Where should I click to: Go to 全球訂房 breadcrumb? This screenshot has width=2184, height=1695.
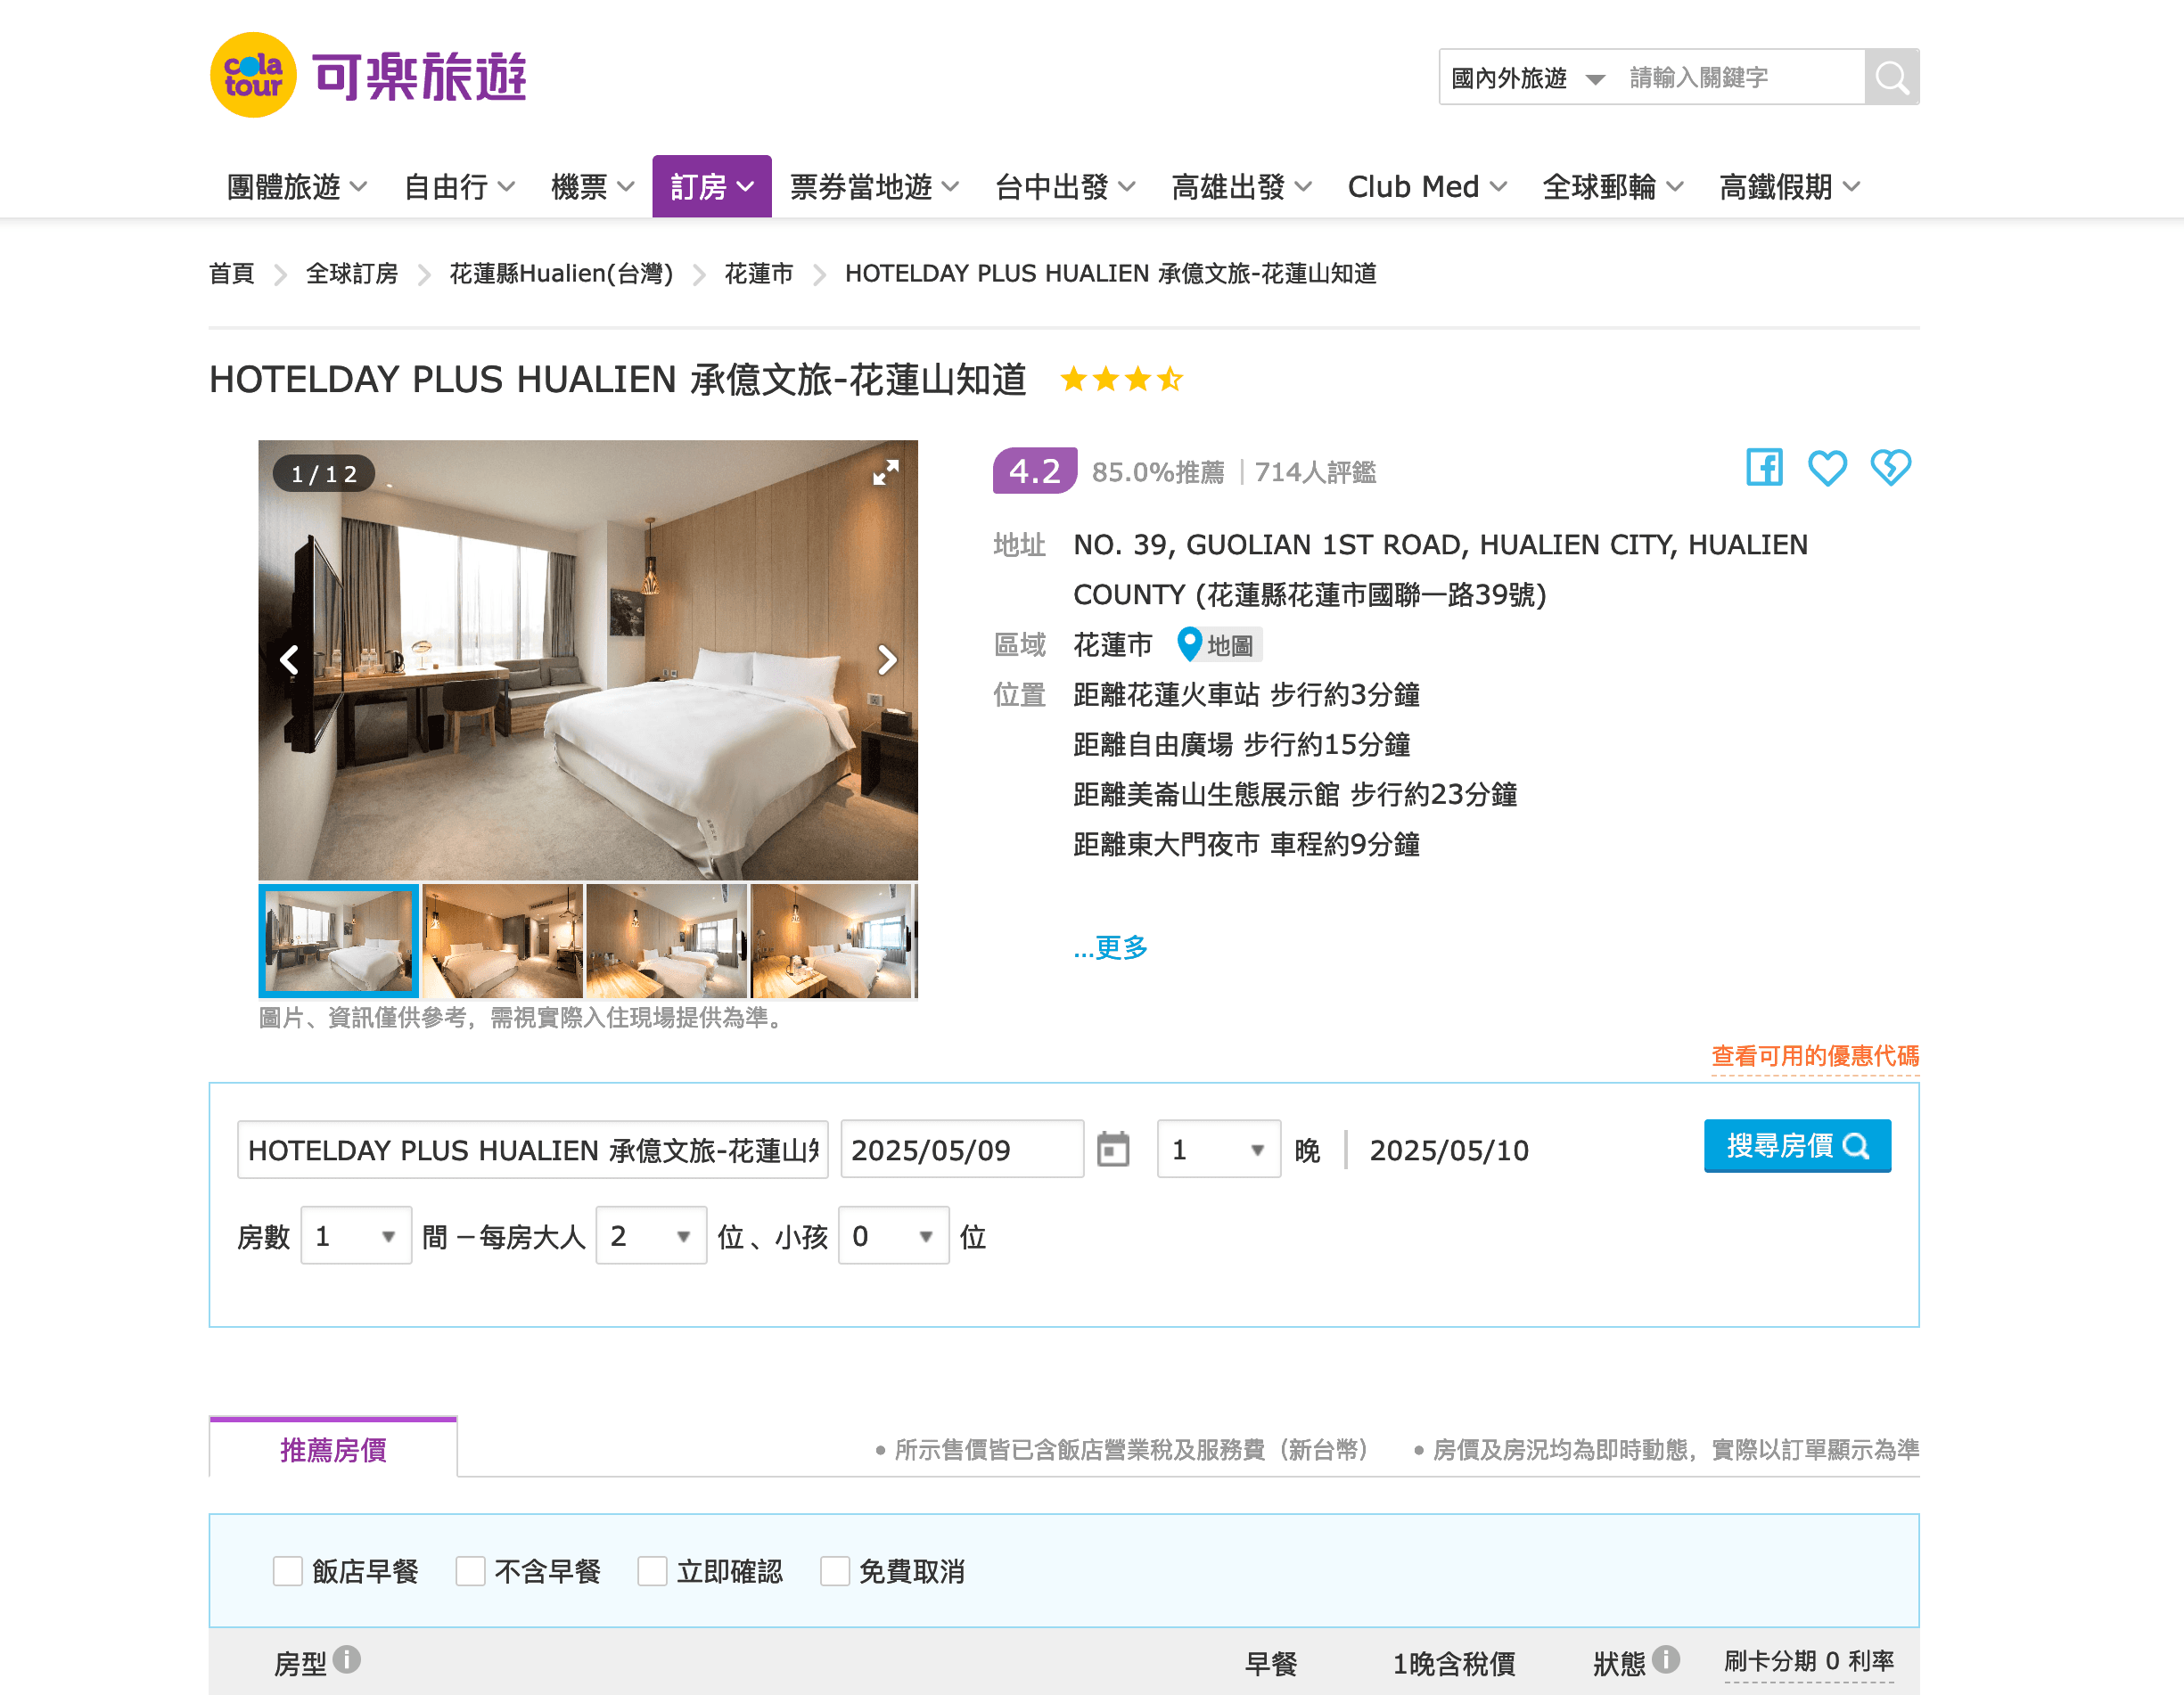pyautogui.click(x=351, y=274)
